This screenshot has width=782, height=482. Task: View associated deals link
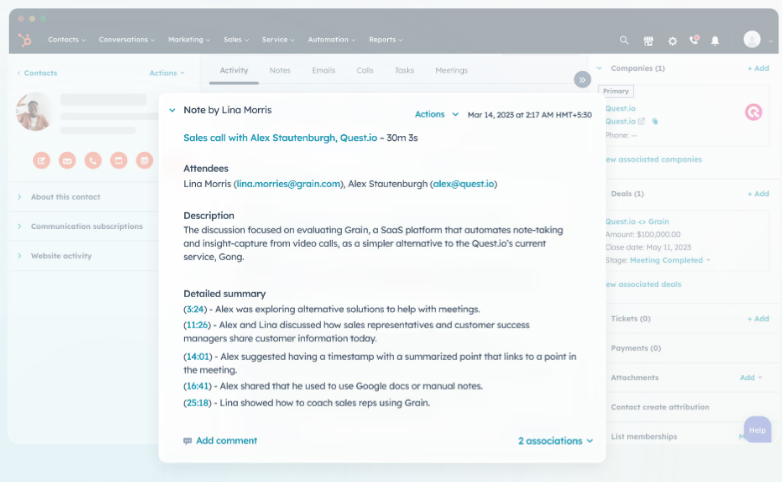[643, 284]
